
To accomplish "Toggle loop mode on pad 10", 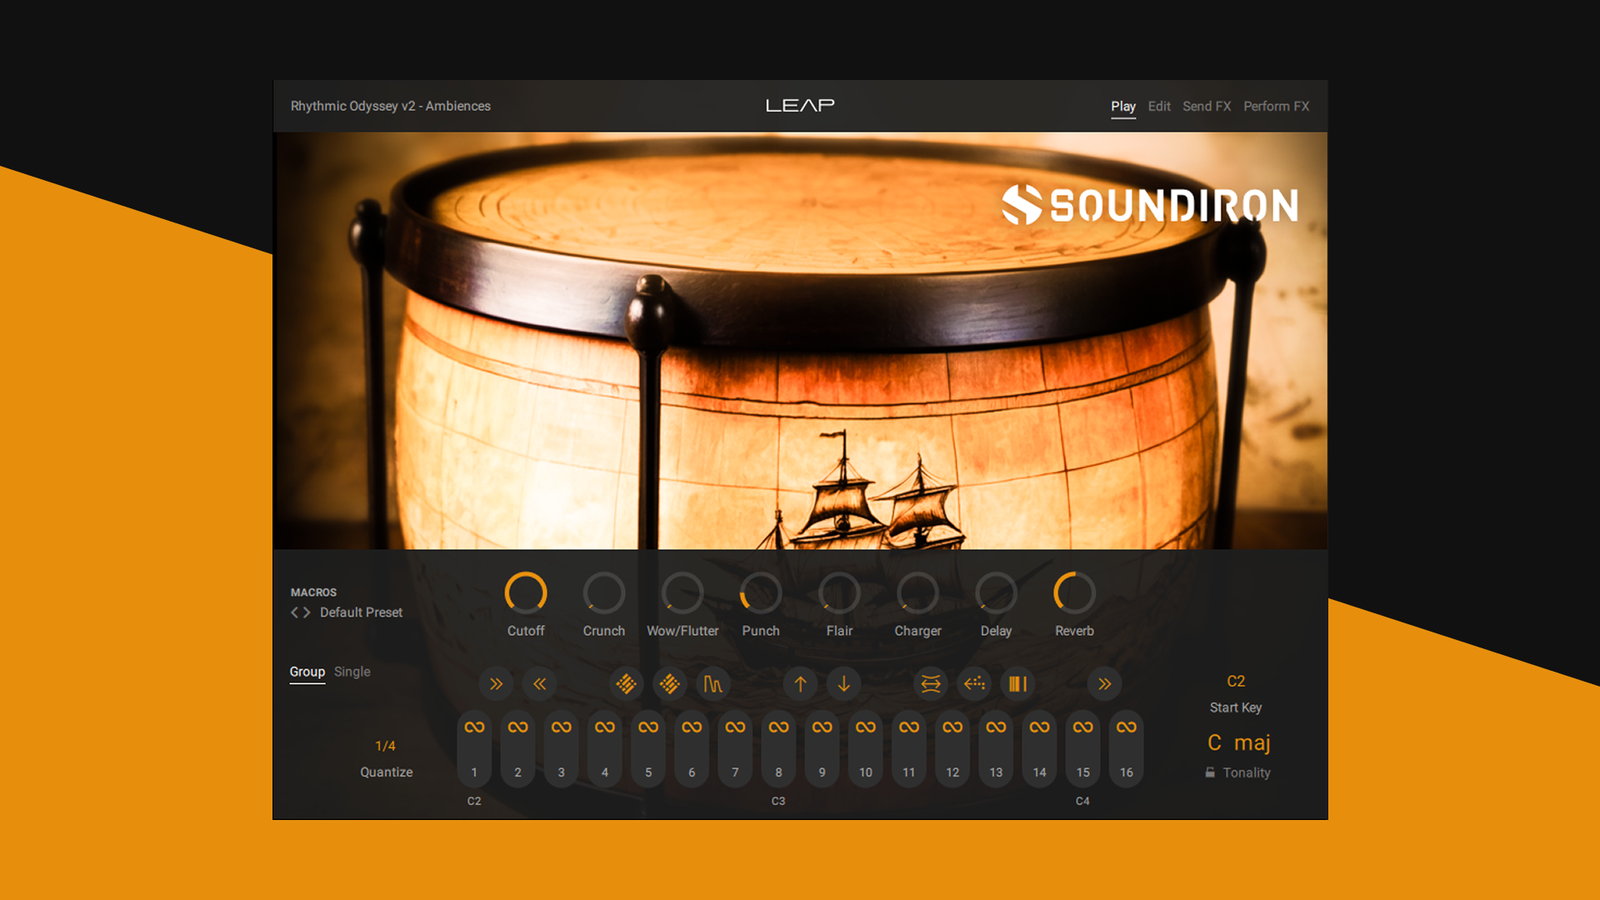I will click(x=866, y=727).
